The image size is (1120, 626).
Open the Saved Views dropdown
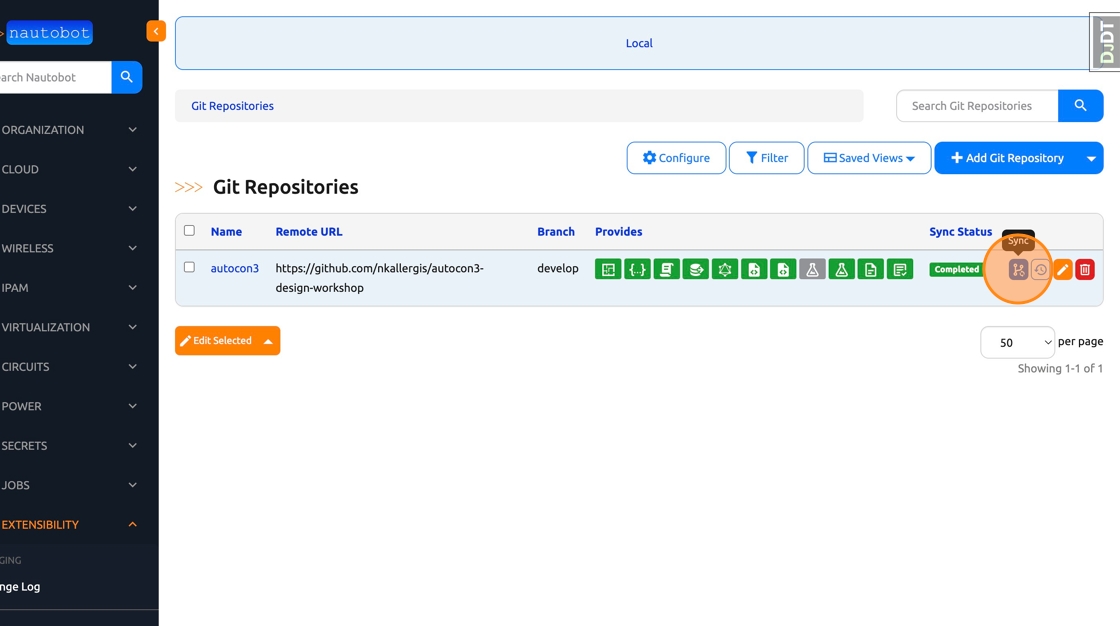[x=869, y=158]
